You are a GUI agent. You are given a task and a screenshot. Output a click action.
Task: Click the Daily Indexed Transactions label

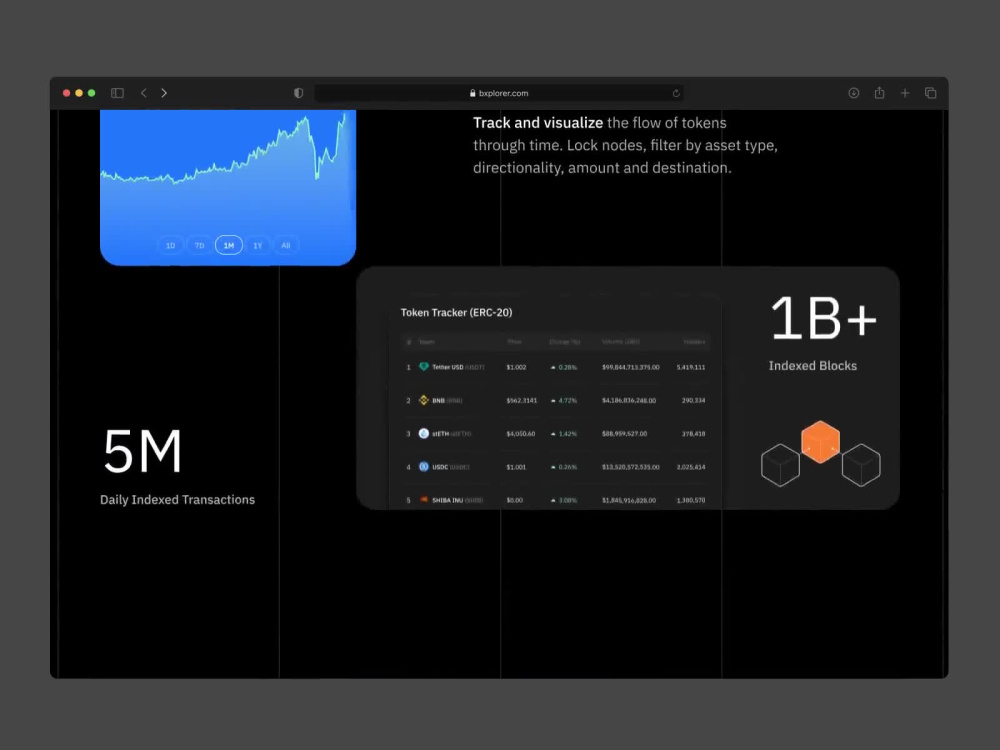tap(177, 500)
